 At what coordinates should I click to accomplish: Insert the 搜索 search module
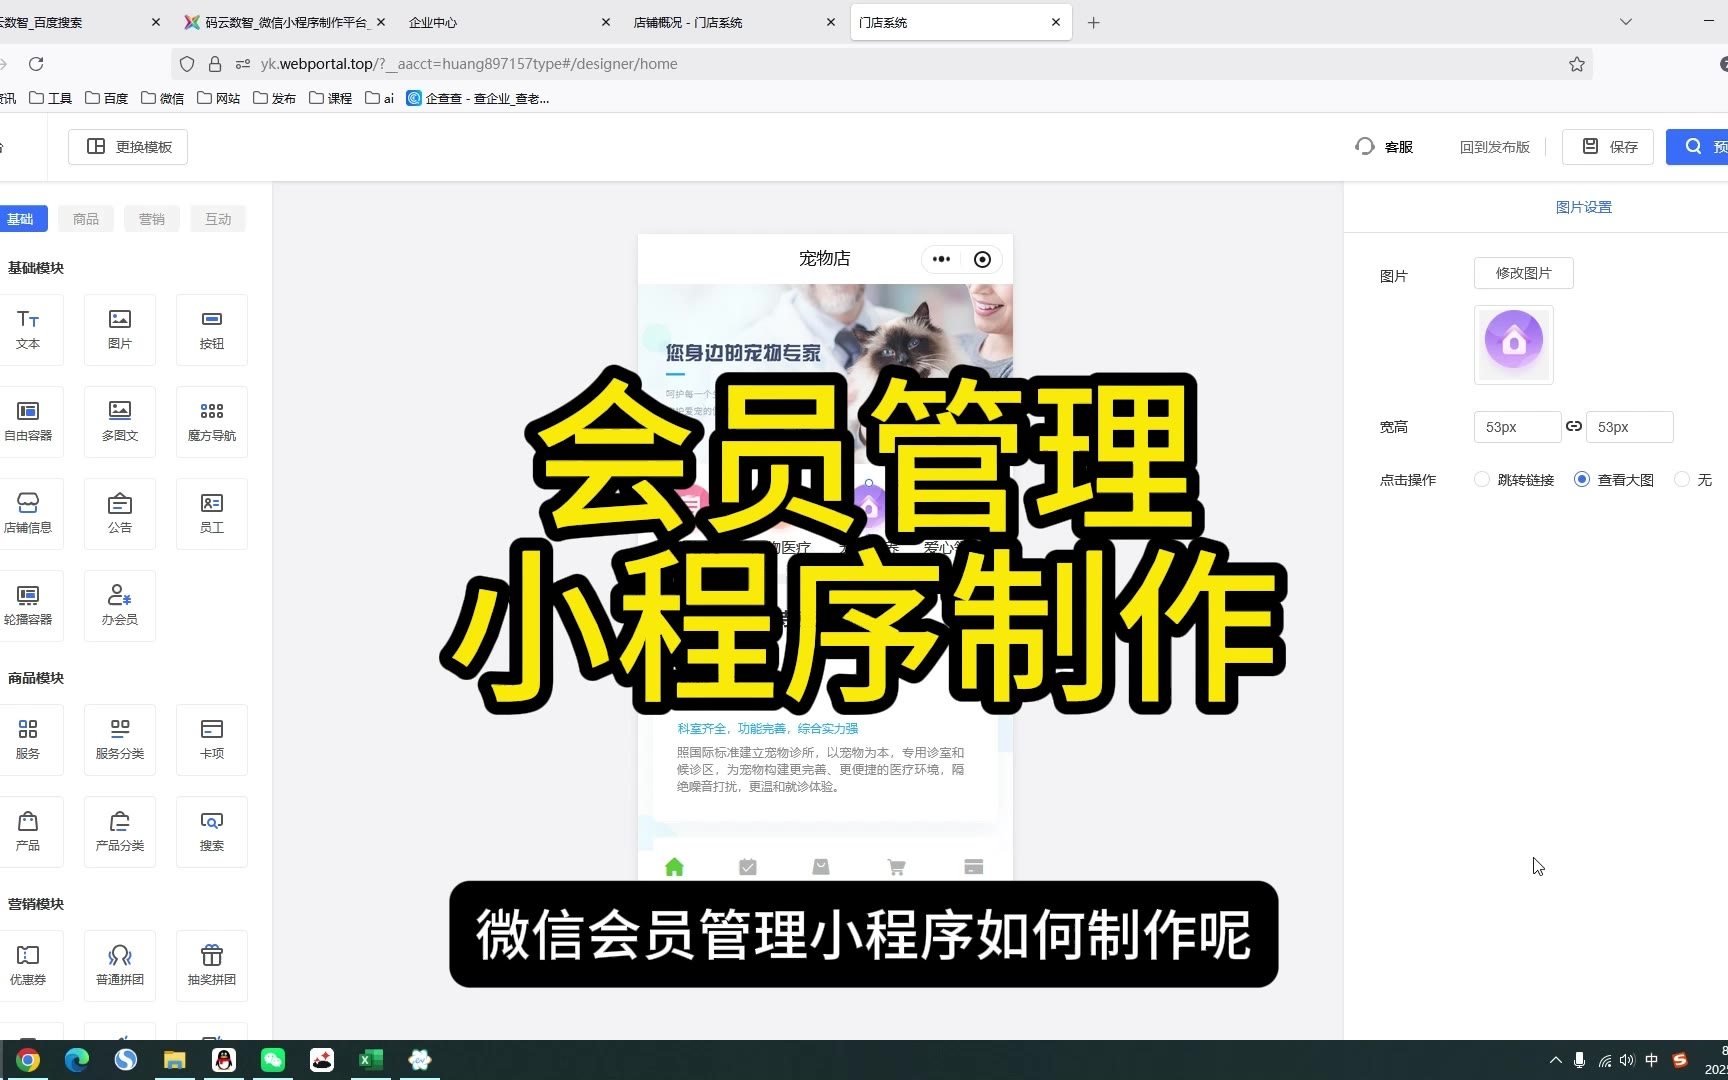coord(212,832)
